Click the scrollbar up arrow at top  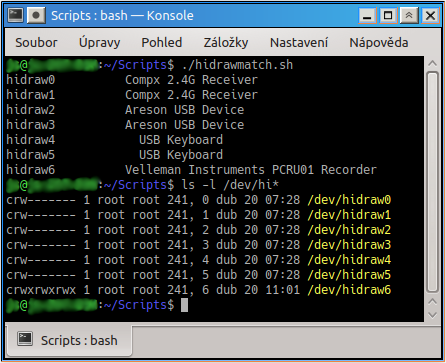click(x=432, y=63)
